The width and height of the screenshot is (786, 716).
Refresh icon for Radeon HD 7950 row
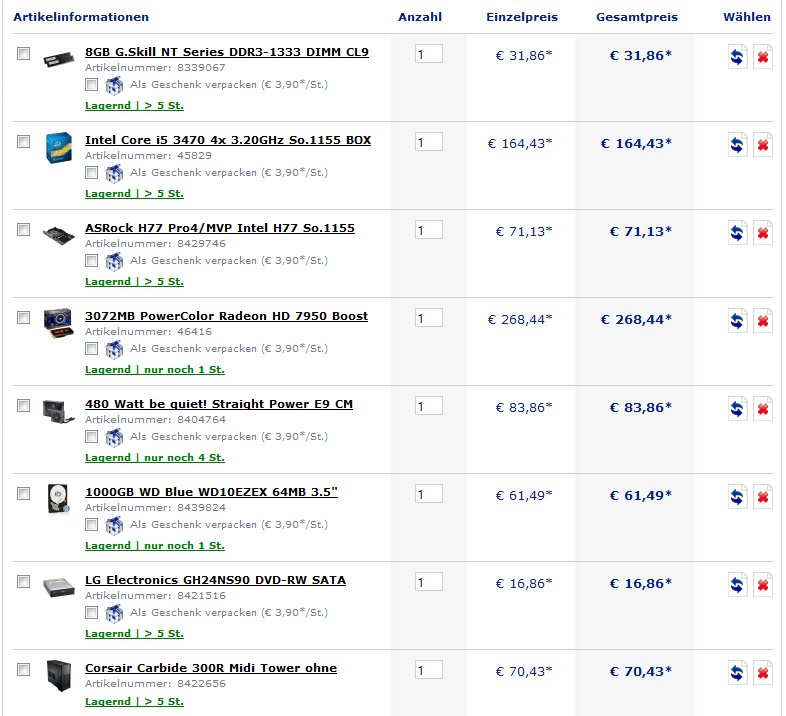737,321
